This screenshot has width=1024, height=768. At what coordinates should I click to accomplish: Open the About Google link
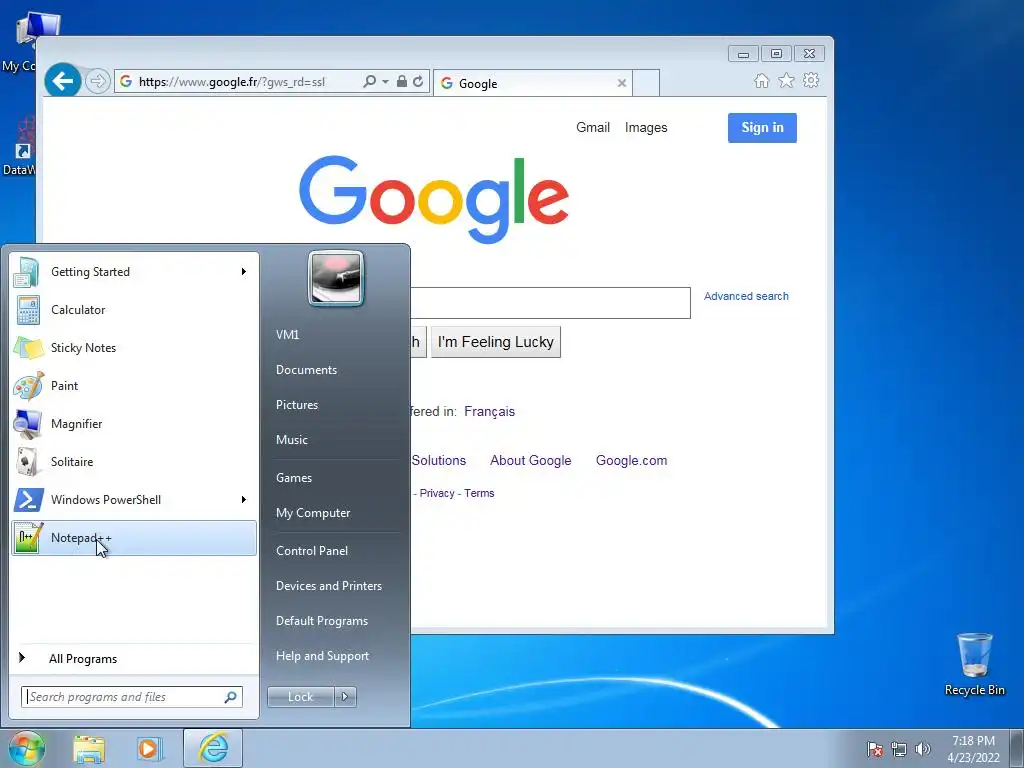(x=531, y=460)
